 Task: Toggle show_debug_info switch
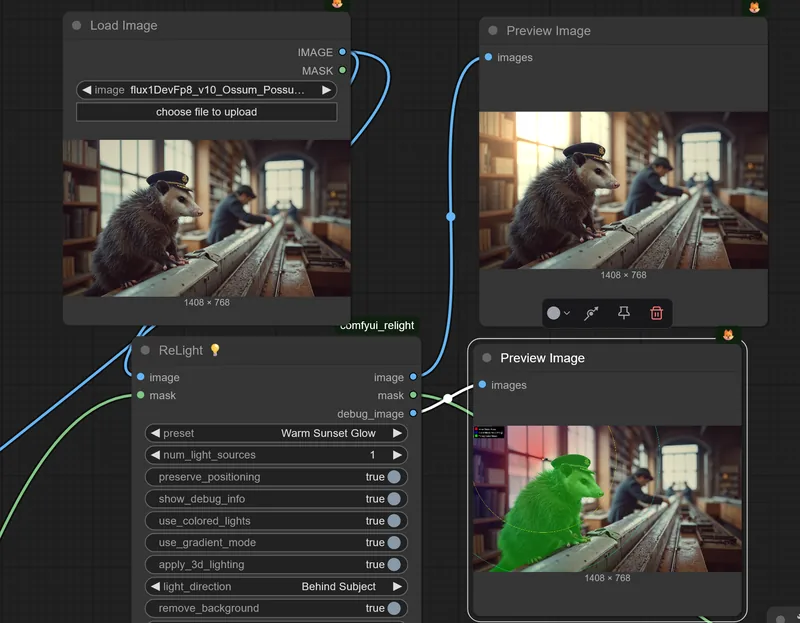(394, 499)
